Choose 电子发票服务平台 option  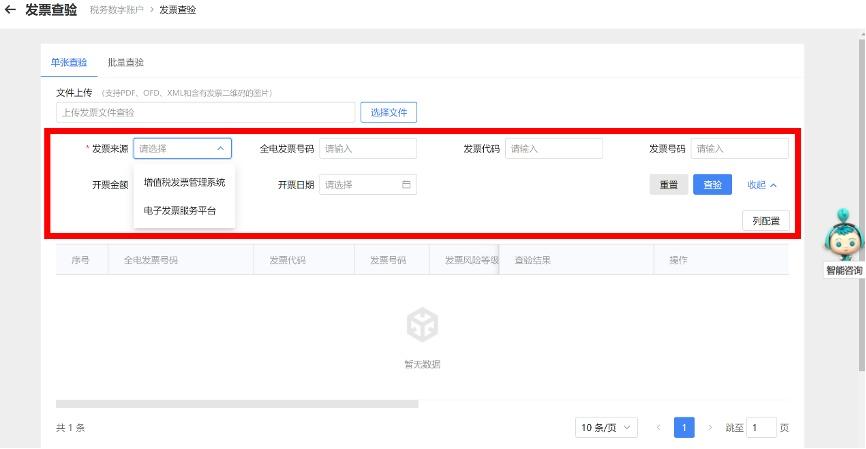point(180,211)
